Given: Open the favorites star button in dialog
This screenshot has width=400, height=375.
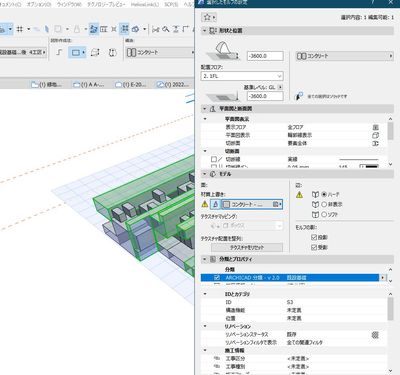Looking at the screenshot, I should pos(209,17).
